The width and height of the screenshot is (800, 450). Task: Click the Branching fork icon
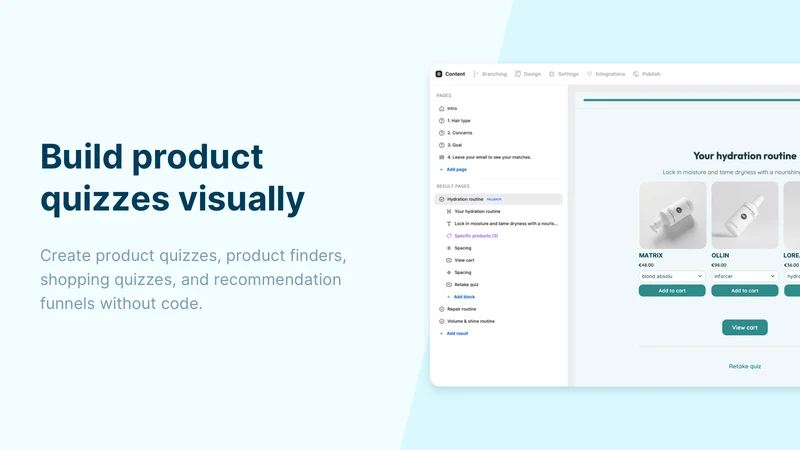[x=476, y=74]
